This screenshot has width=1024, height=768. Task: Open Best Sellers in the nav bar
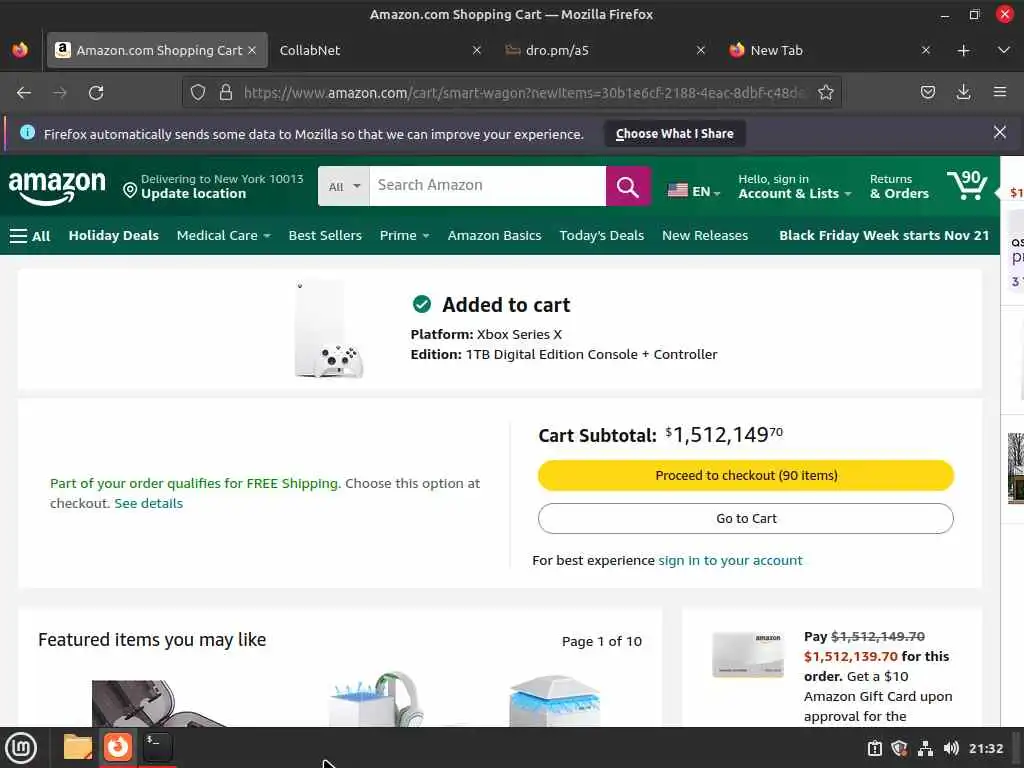tap(325, 236)
